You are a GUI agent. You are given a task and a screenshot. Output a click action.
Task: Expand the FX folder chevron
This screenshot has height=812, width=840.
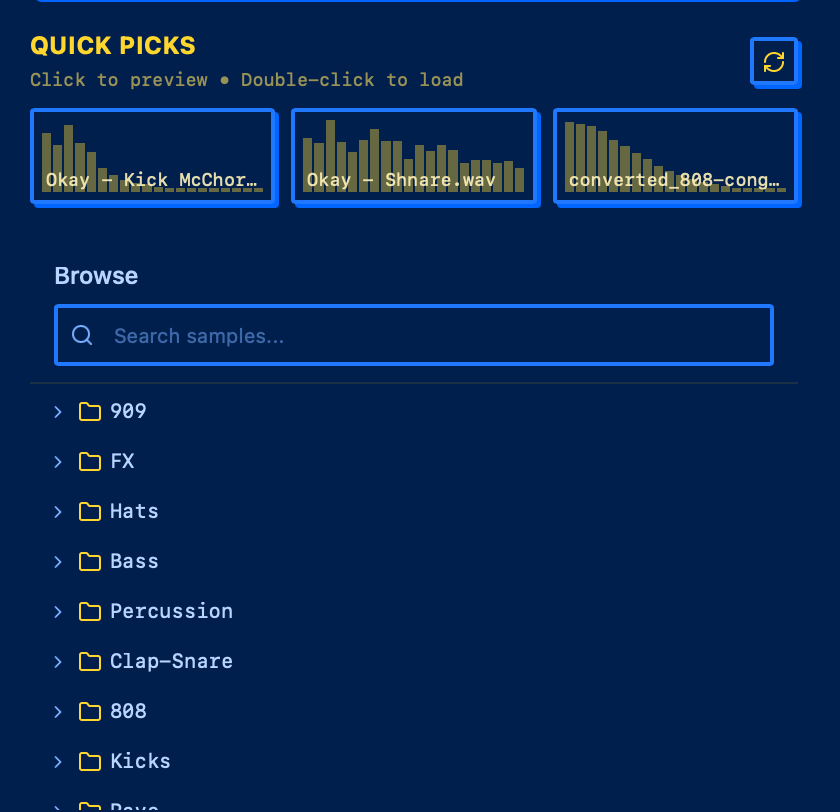58,462
